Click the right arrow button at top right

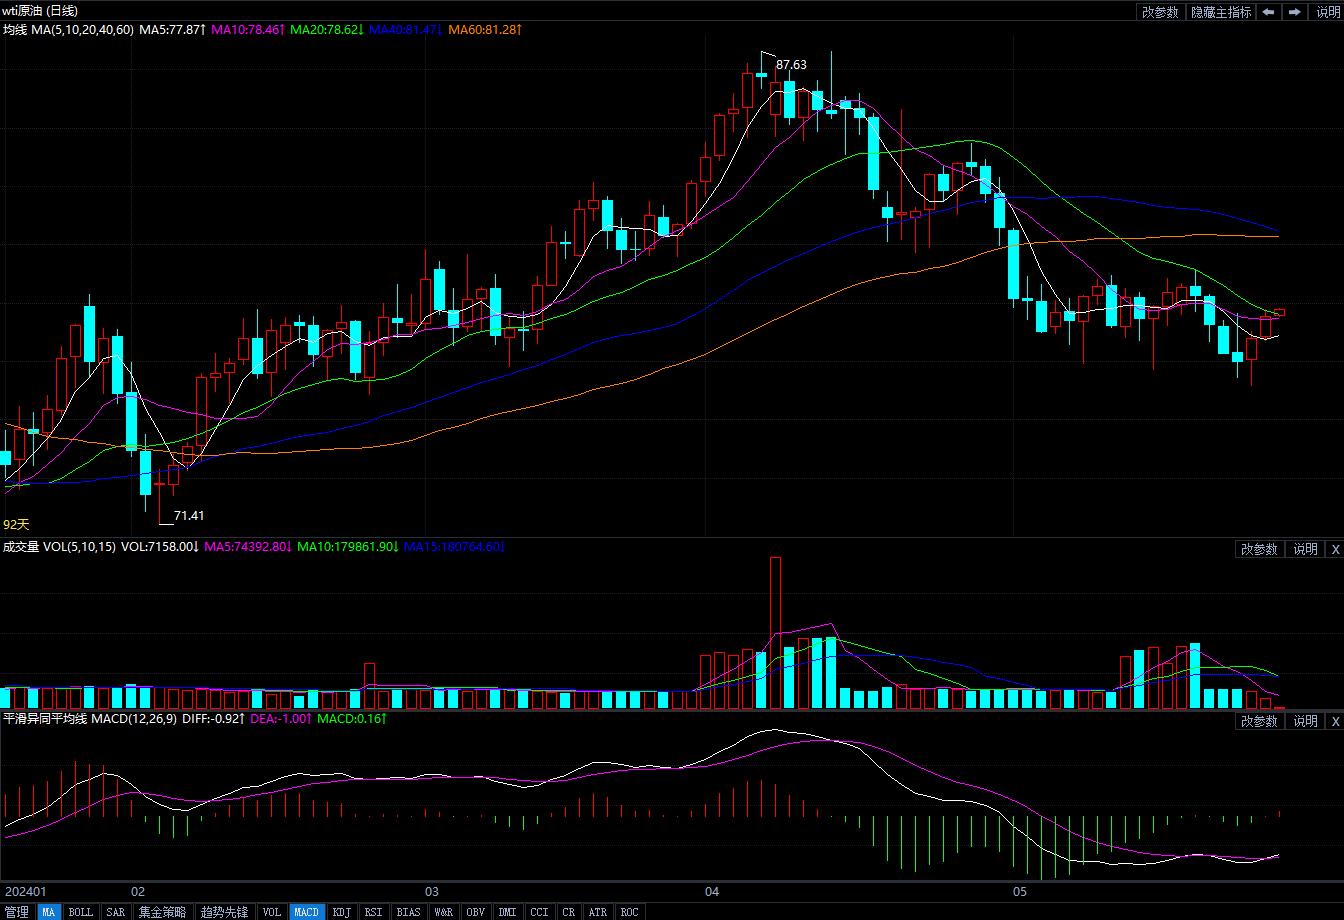click(x=1295, y=12)
